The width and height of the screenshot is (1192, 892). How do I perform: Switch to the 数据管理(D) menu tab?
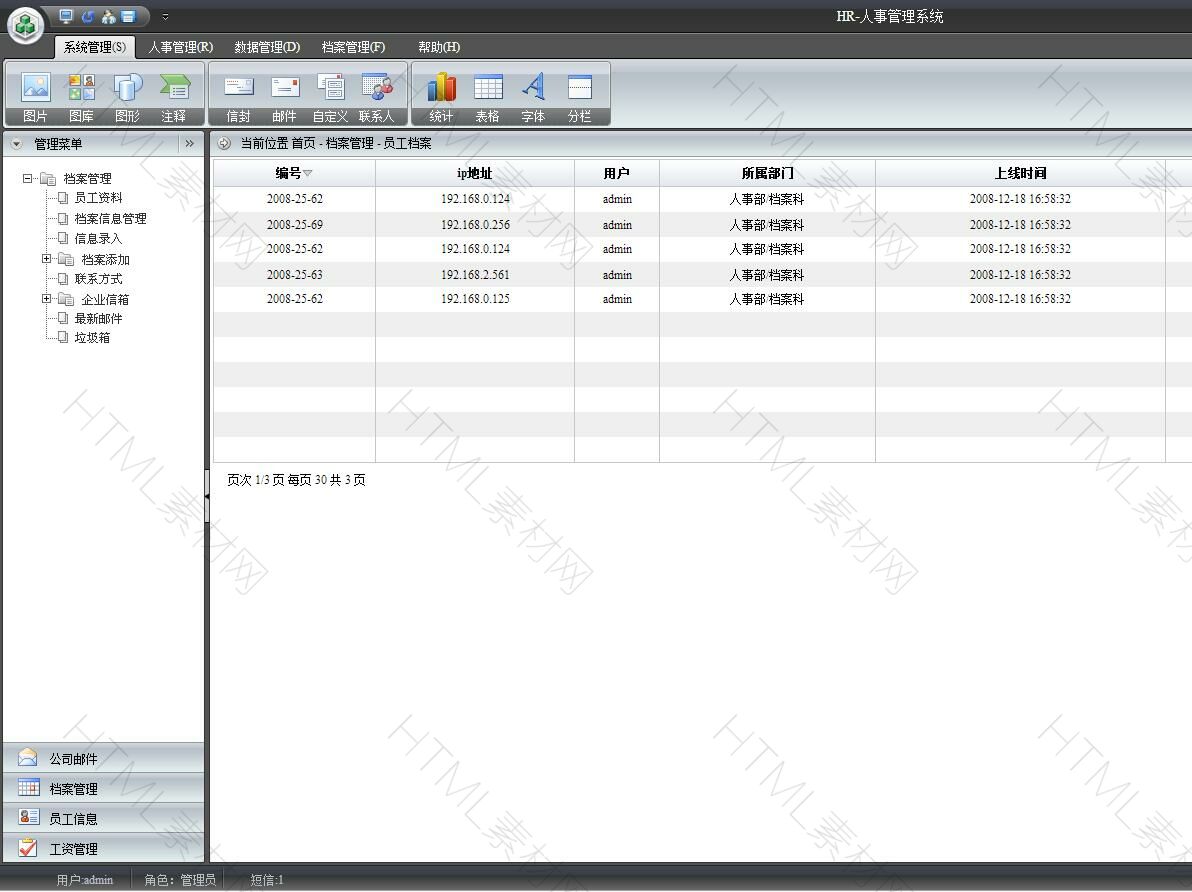click(267, 47)
